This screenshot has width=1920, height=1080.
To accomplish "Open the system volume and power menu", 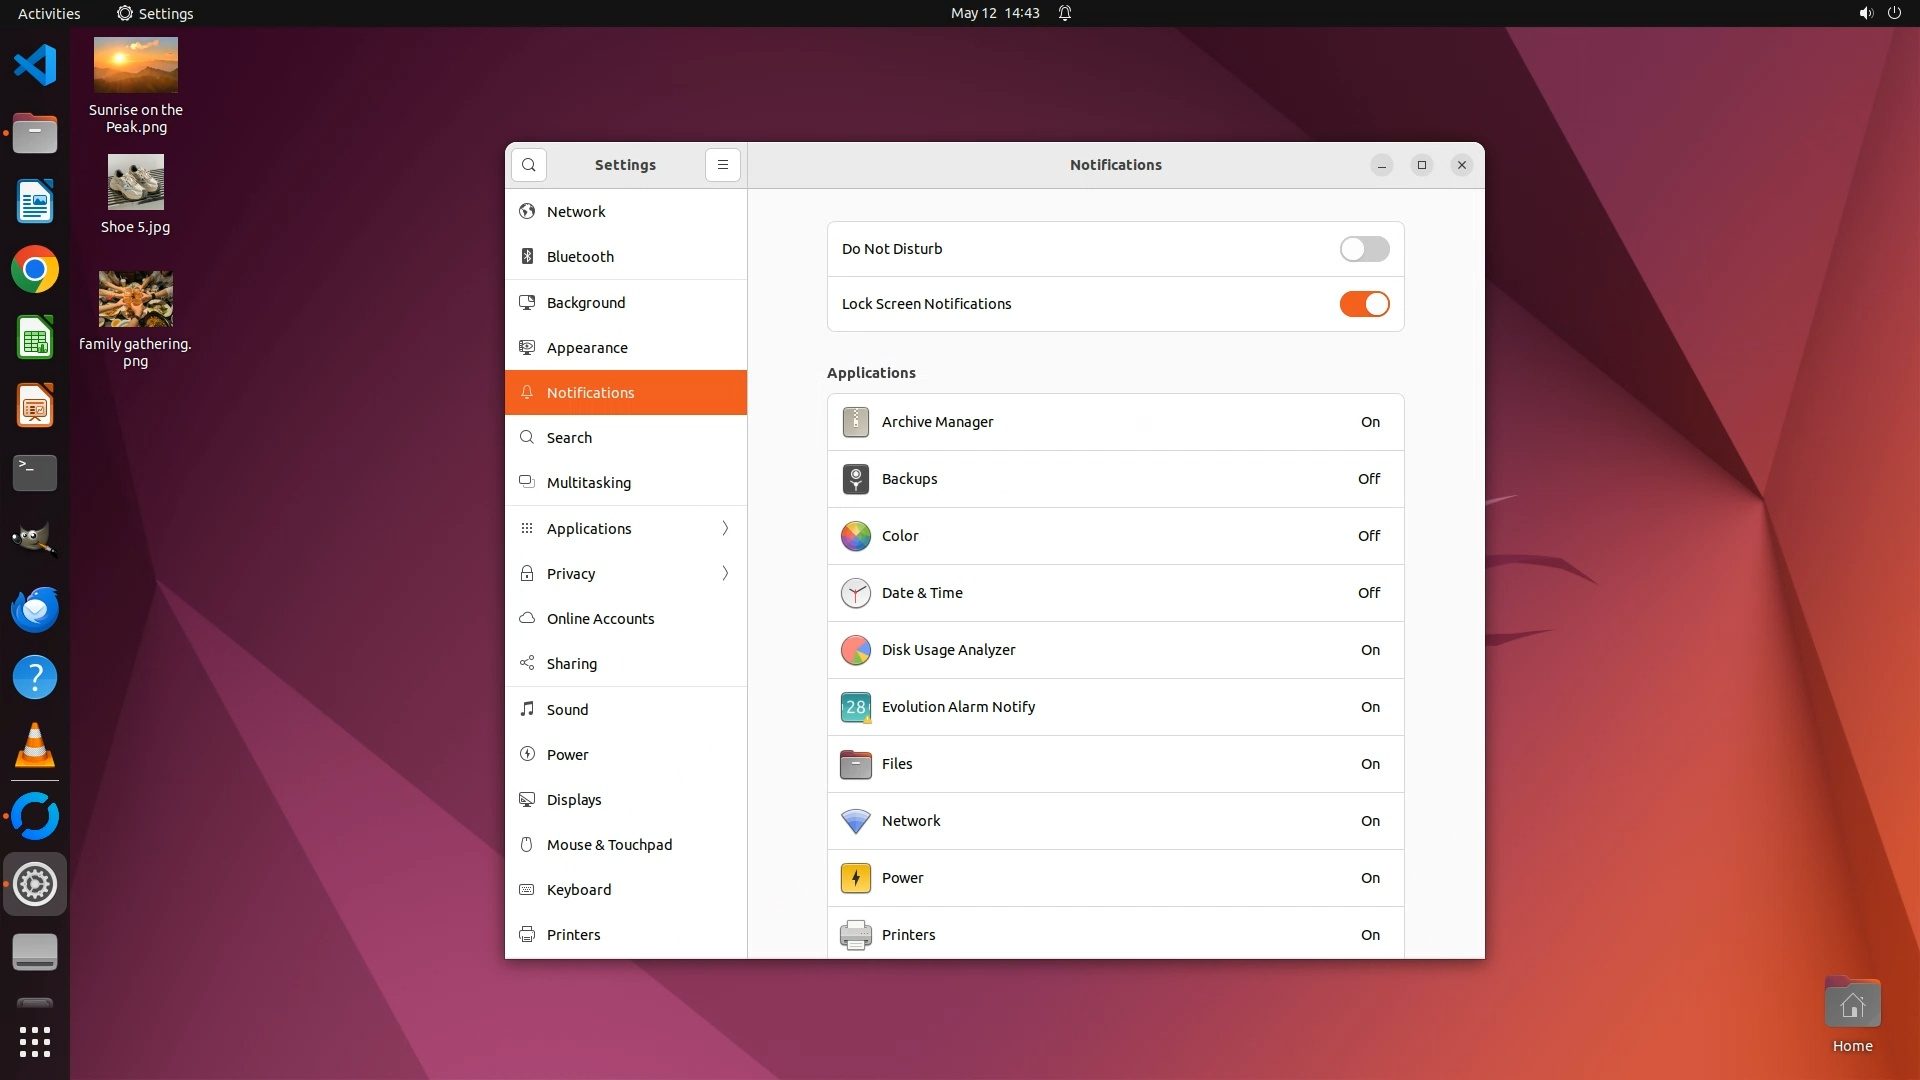I will [1879, 13].
